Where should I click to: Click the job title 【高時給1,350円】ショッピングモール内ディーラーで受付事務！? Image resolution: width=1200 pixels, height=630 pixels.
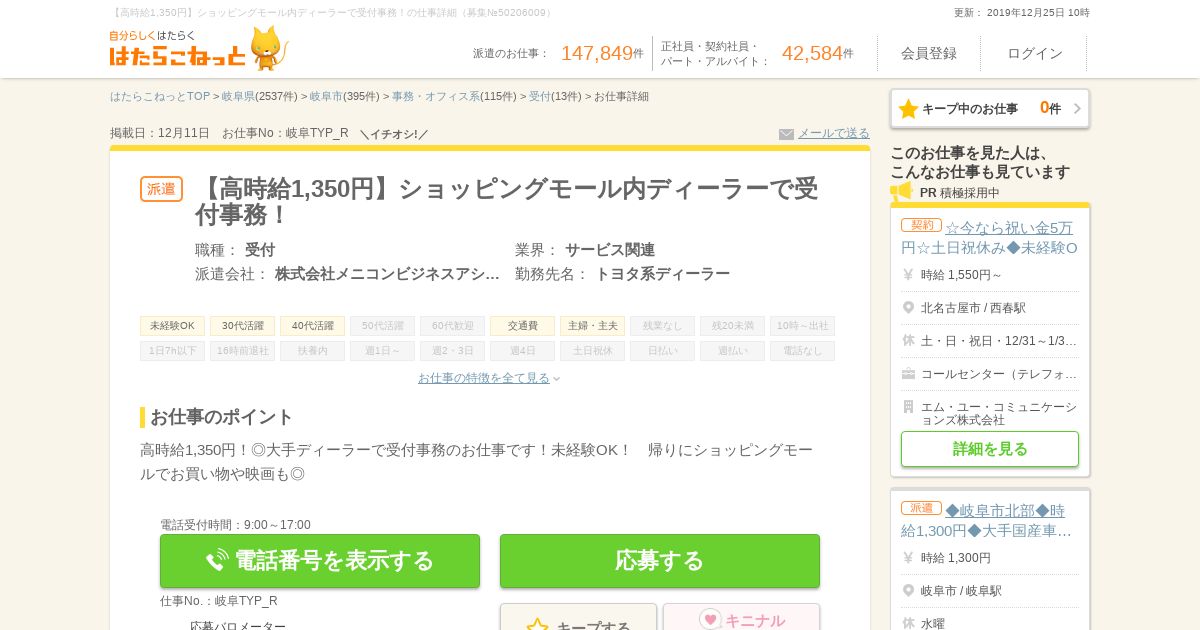(506, 201)
